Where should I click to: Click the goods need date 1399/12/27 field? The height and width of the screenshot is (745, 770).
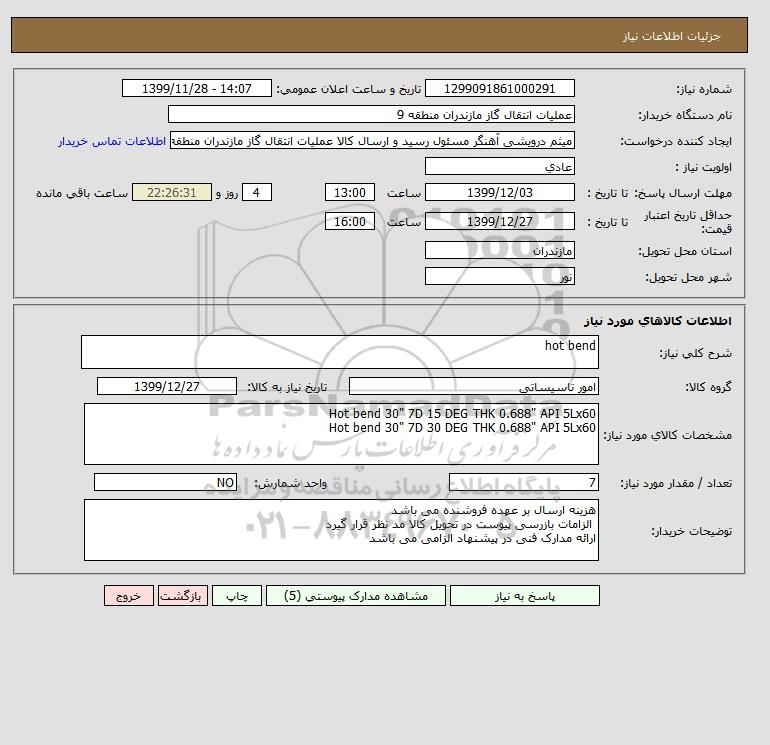coord(167,386)
